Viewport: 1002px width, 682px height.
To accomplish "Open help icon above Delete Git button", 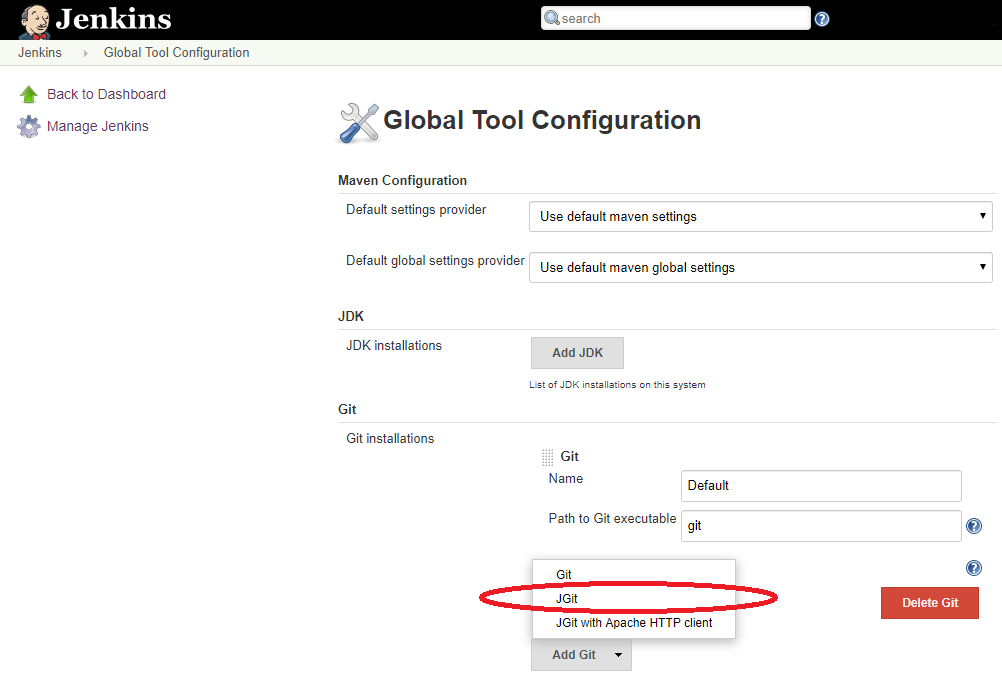I will pos(973,568).
